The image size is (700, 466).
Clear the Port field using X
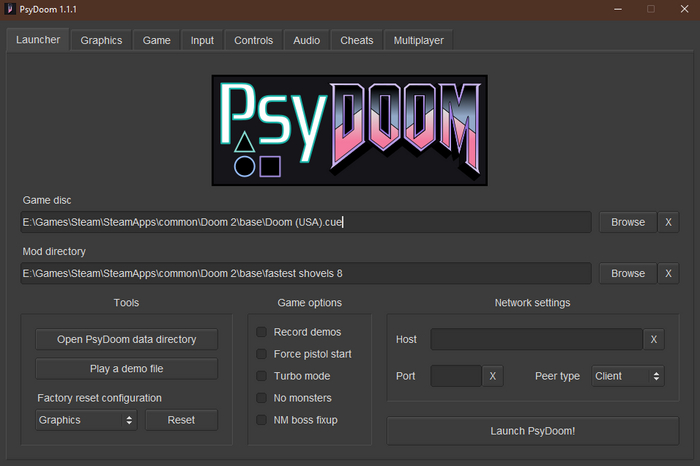pos(493,376)
